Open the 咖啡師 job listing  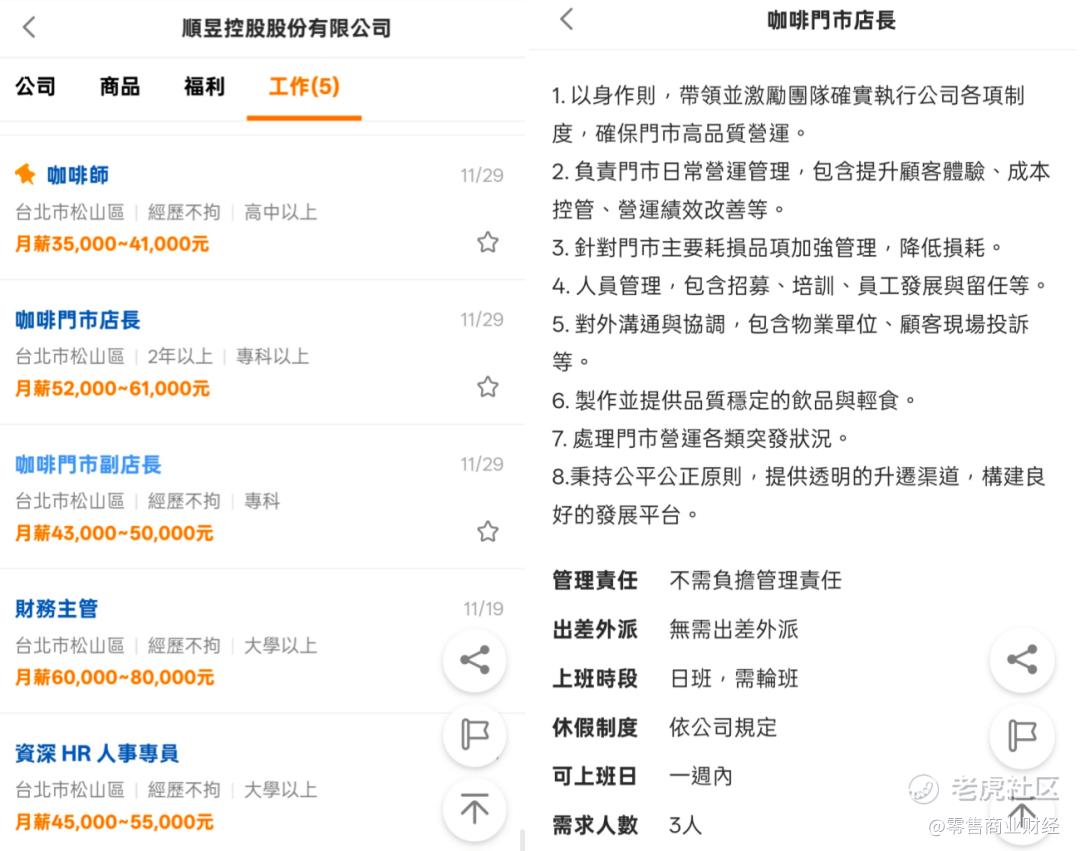(x=78, y=175)
